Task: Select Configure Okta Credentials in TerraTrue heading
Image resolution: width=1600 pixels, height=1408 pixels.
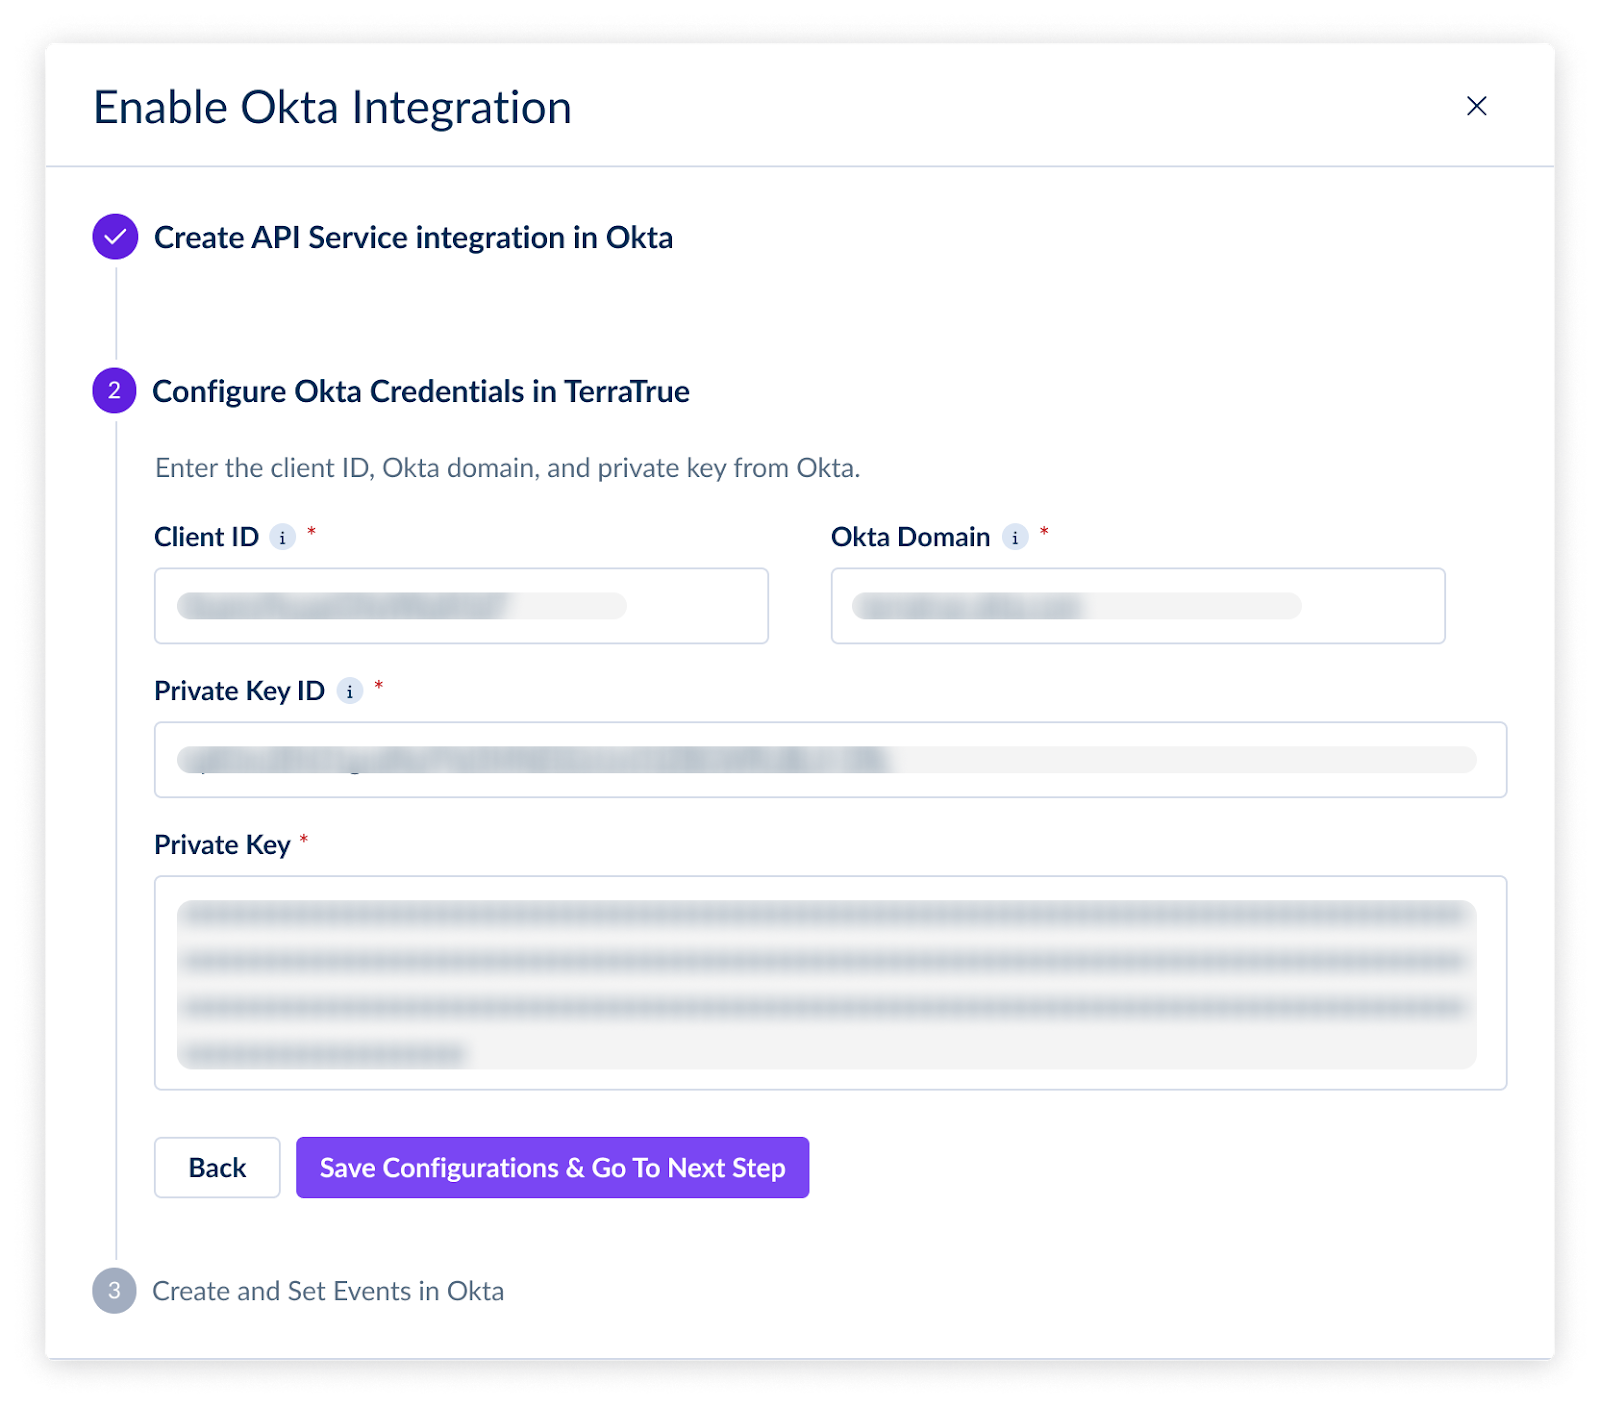Action: coord(421,391)
